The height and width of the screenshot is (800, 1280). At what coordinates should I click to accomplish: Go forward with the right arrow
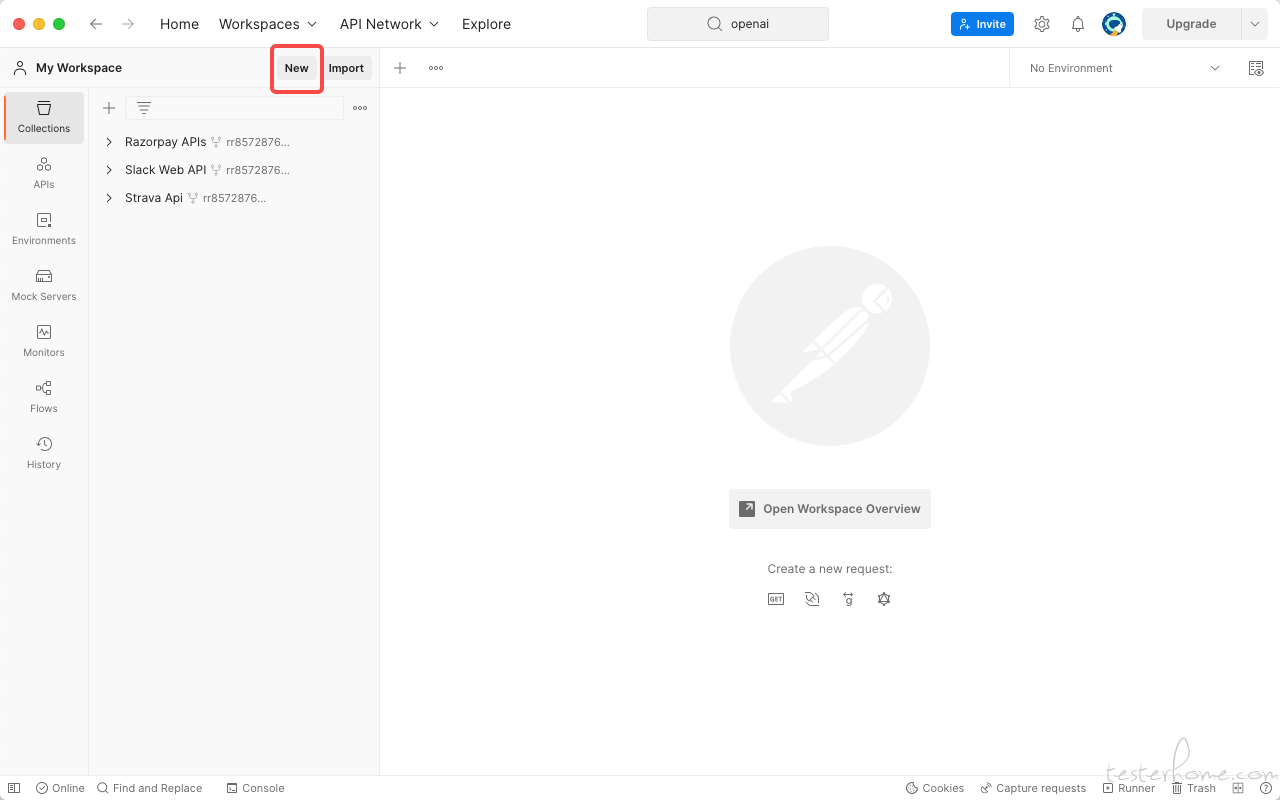[128, 24]
